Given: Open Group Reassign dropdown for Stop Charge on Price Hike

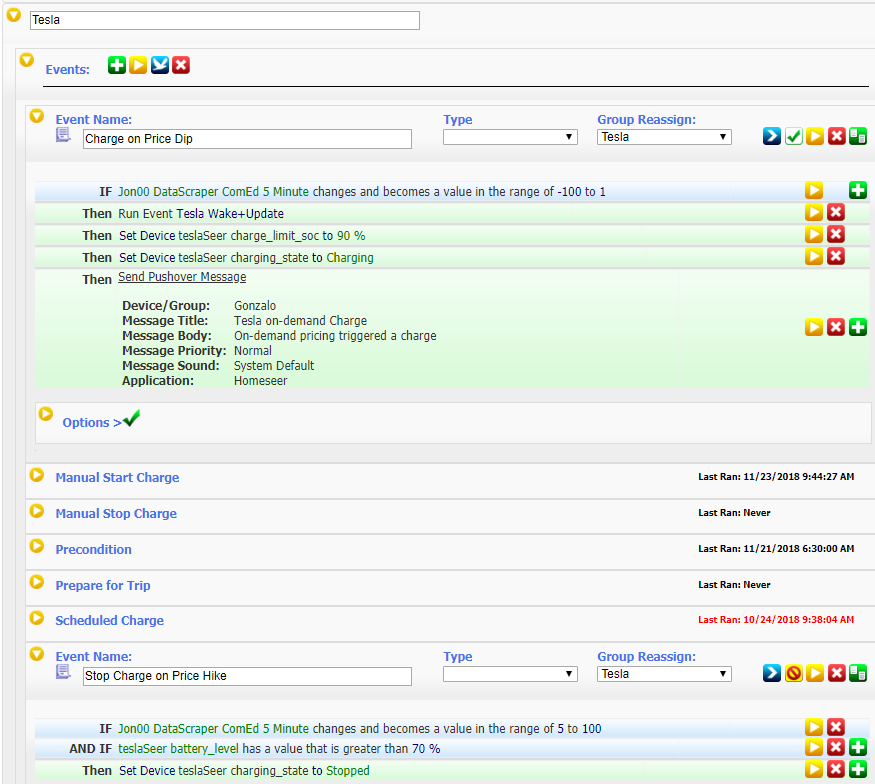Looking at the screenshot, I should click(x=664, y=674).
